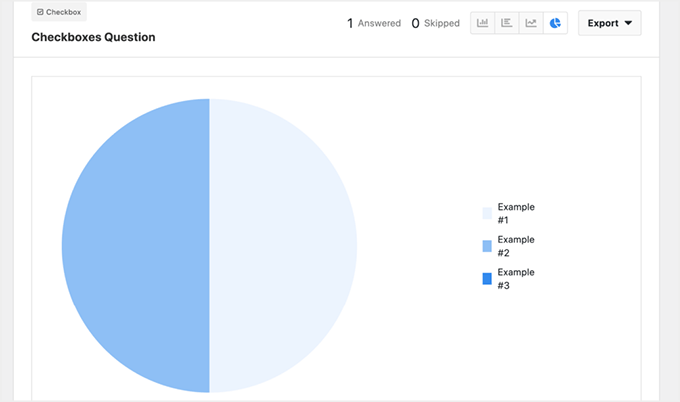Viewport: 680px width, 402px height.
Task: Click the Skipped count
Action: pyautogui.click(x=443, y=23)
